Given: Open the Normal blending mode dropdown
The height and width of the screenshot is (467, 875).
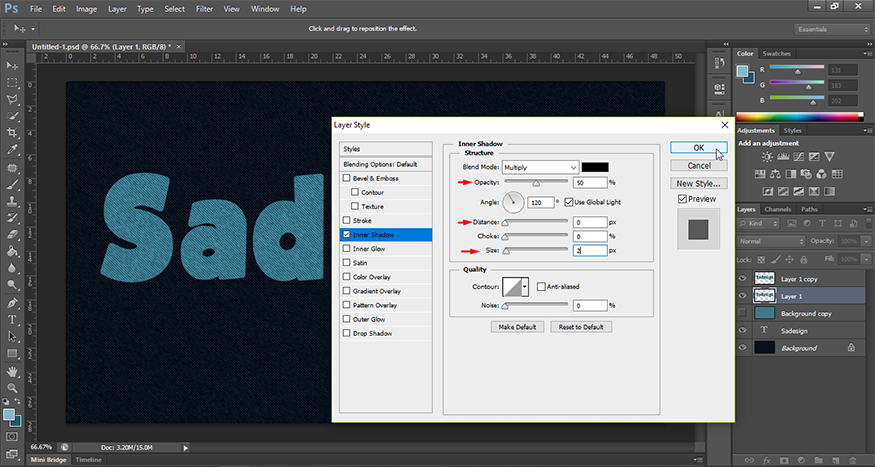Looking at the screenshot, I should coord(771,242).
